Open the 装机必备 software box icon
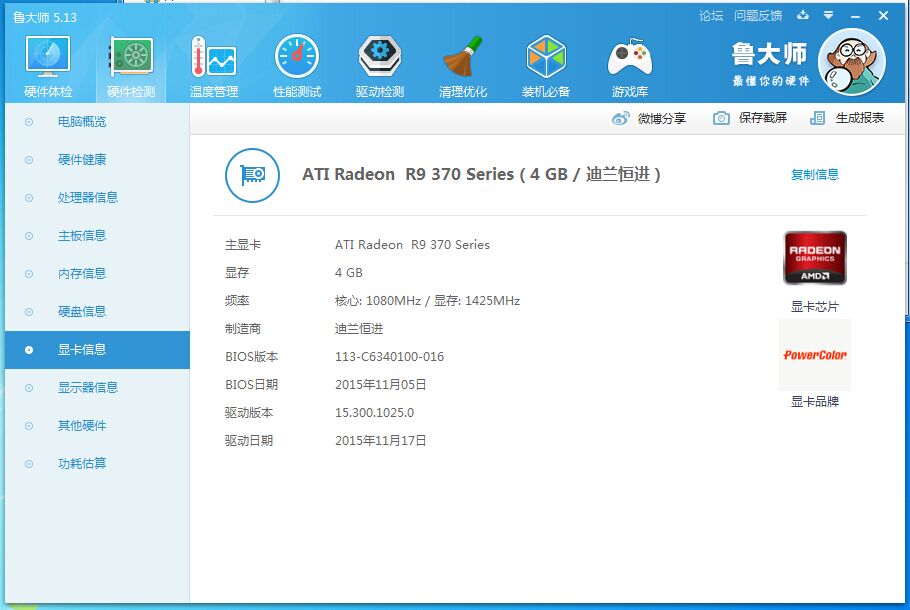Image resolution: width=910 pixels, height=610 pixels. click(x=546, y=56)
